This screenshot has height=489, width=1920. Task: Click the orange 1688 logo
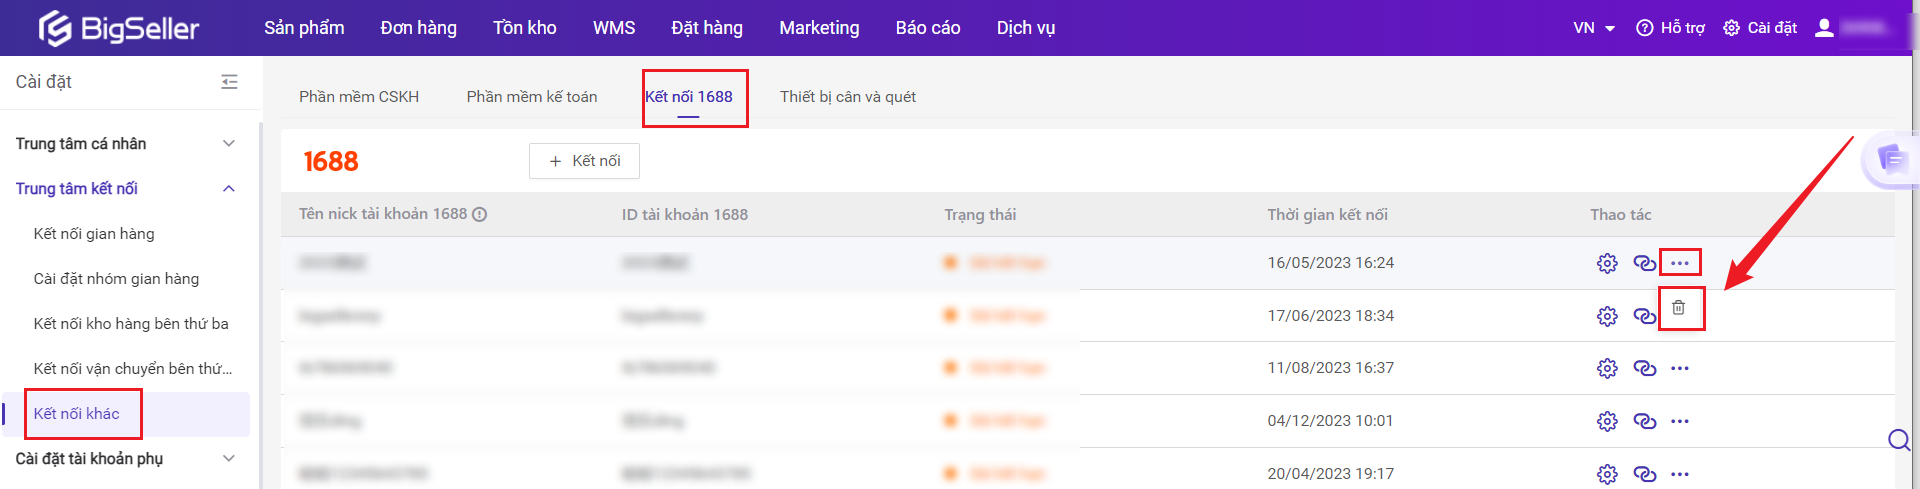coord(331,161)
